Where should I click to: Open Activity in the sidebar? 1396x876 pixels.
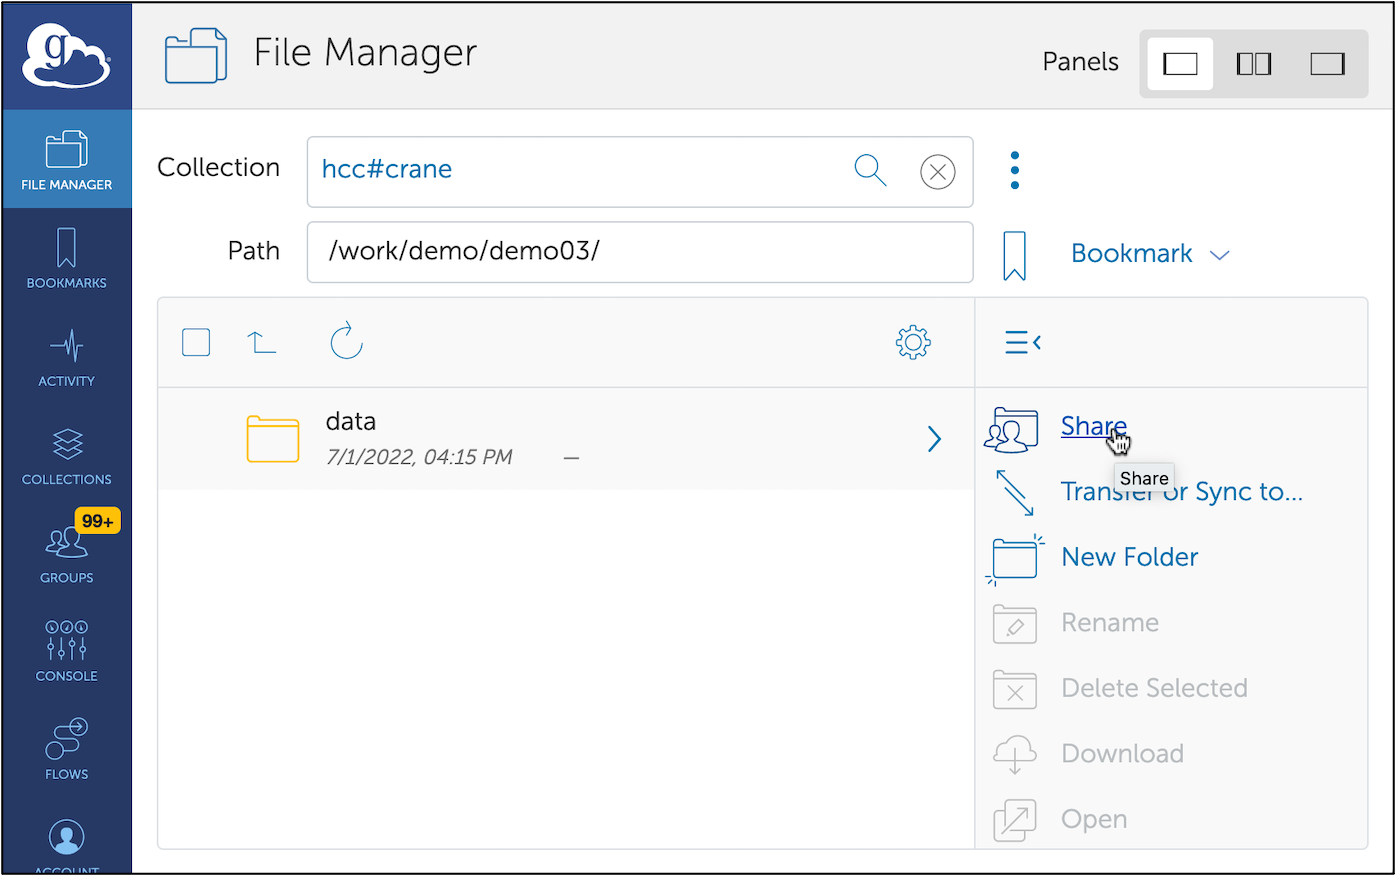(67, 357)
